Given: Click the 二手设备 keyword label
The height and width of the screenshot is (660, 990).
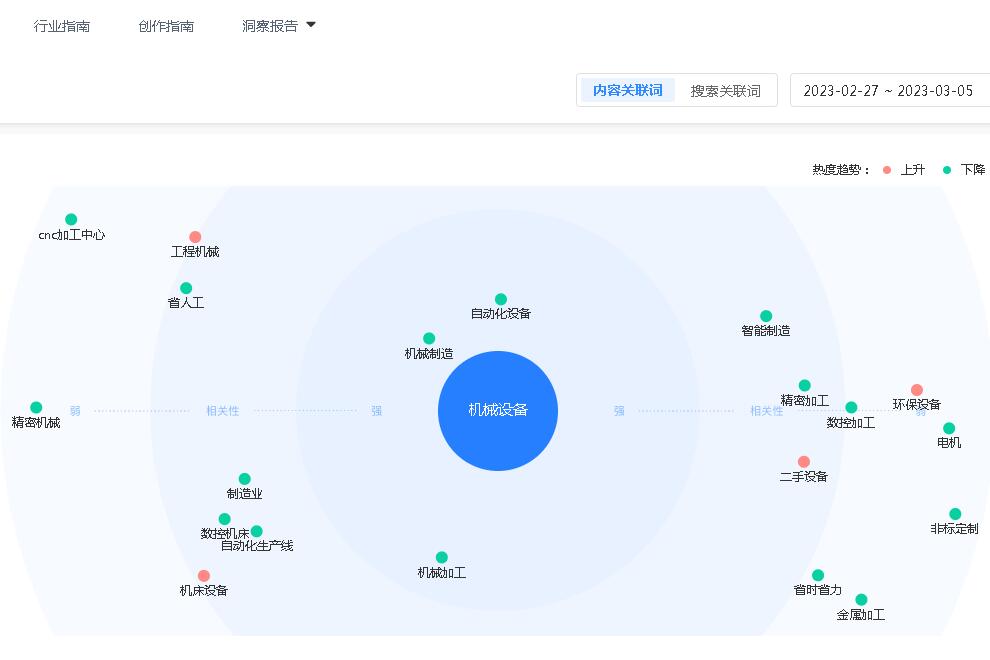Looking at the screenshot, I should click(804, 477).
